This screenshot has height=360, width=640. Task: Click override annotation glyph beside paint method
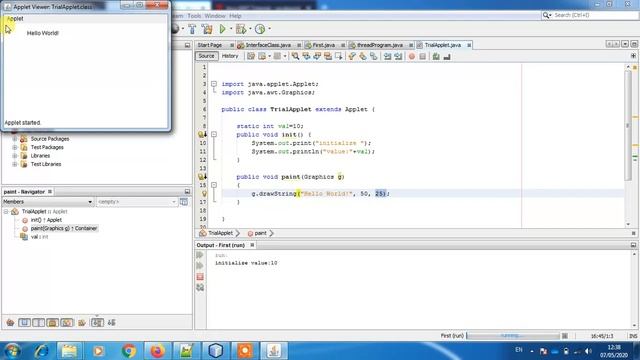point(202,177)
